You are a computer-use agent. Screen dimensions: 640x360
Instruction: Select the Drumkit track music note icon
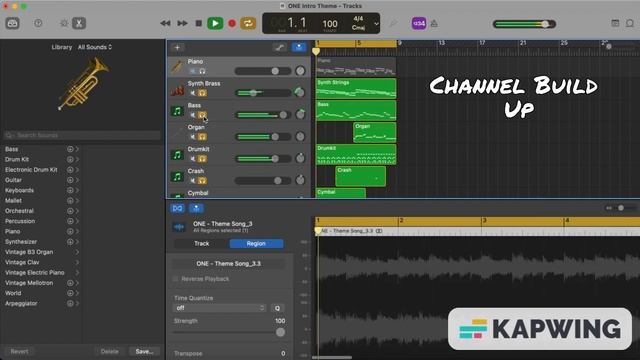coord(177,155)
